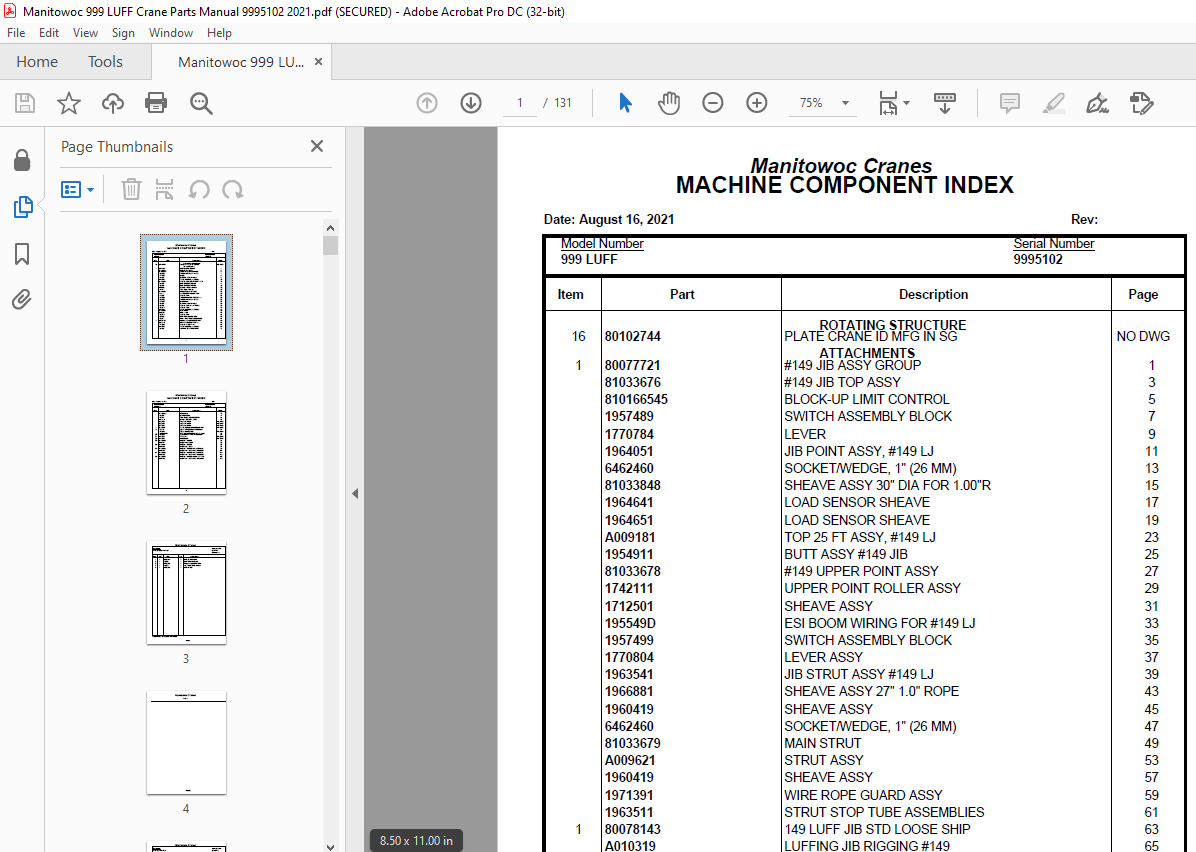This screenshot has width=1196, height=852.
Task: Rotate page clockwise
Action: click(x=233, y=189)
